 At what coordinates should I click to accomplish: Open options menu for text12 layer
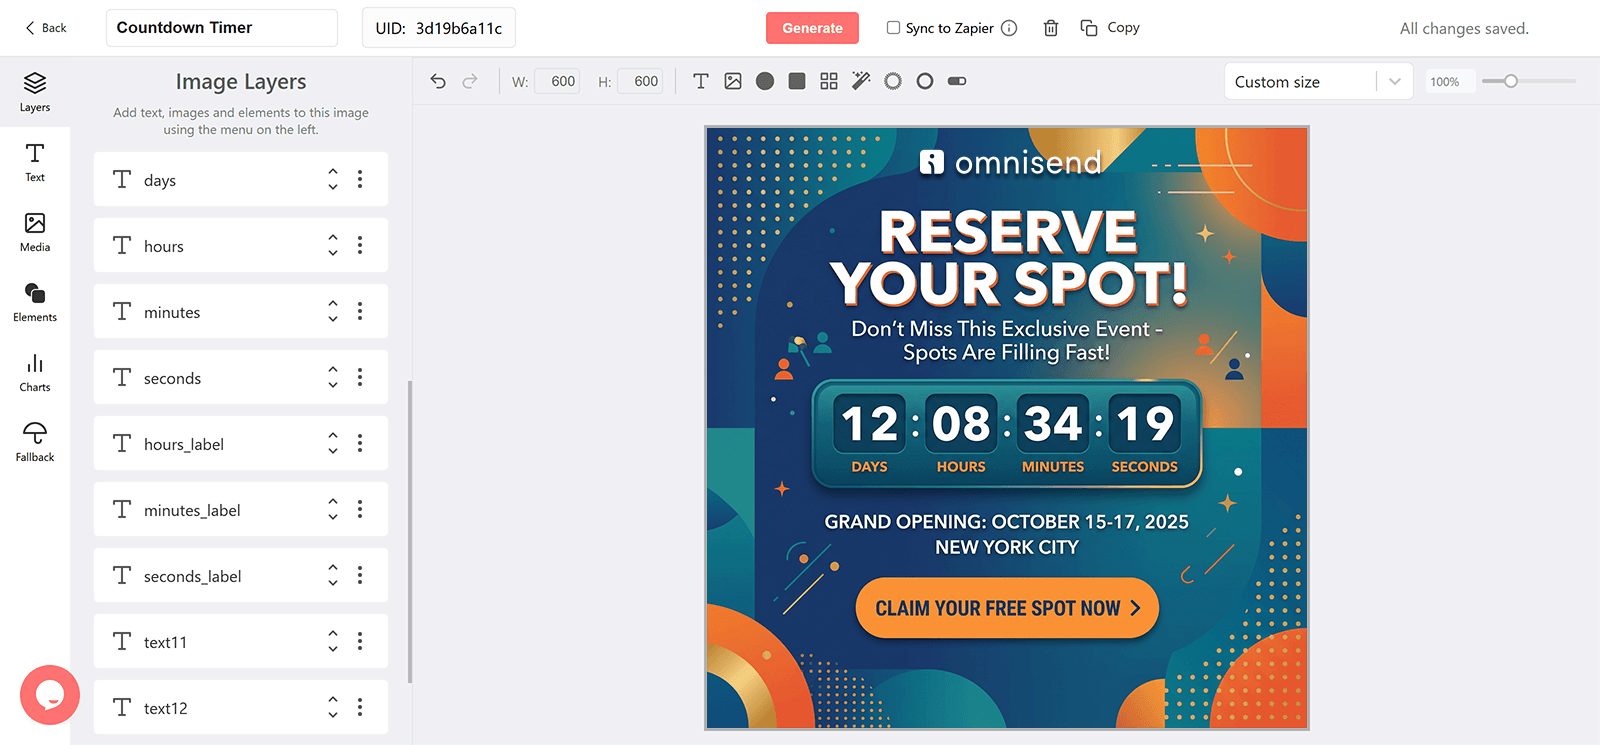point(360,707)
